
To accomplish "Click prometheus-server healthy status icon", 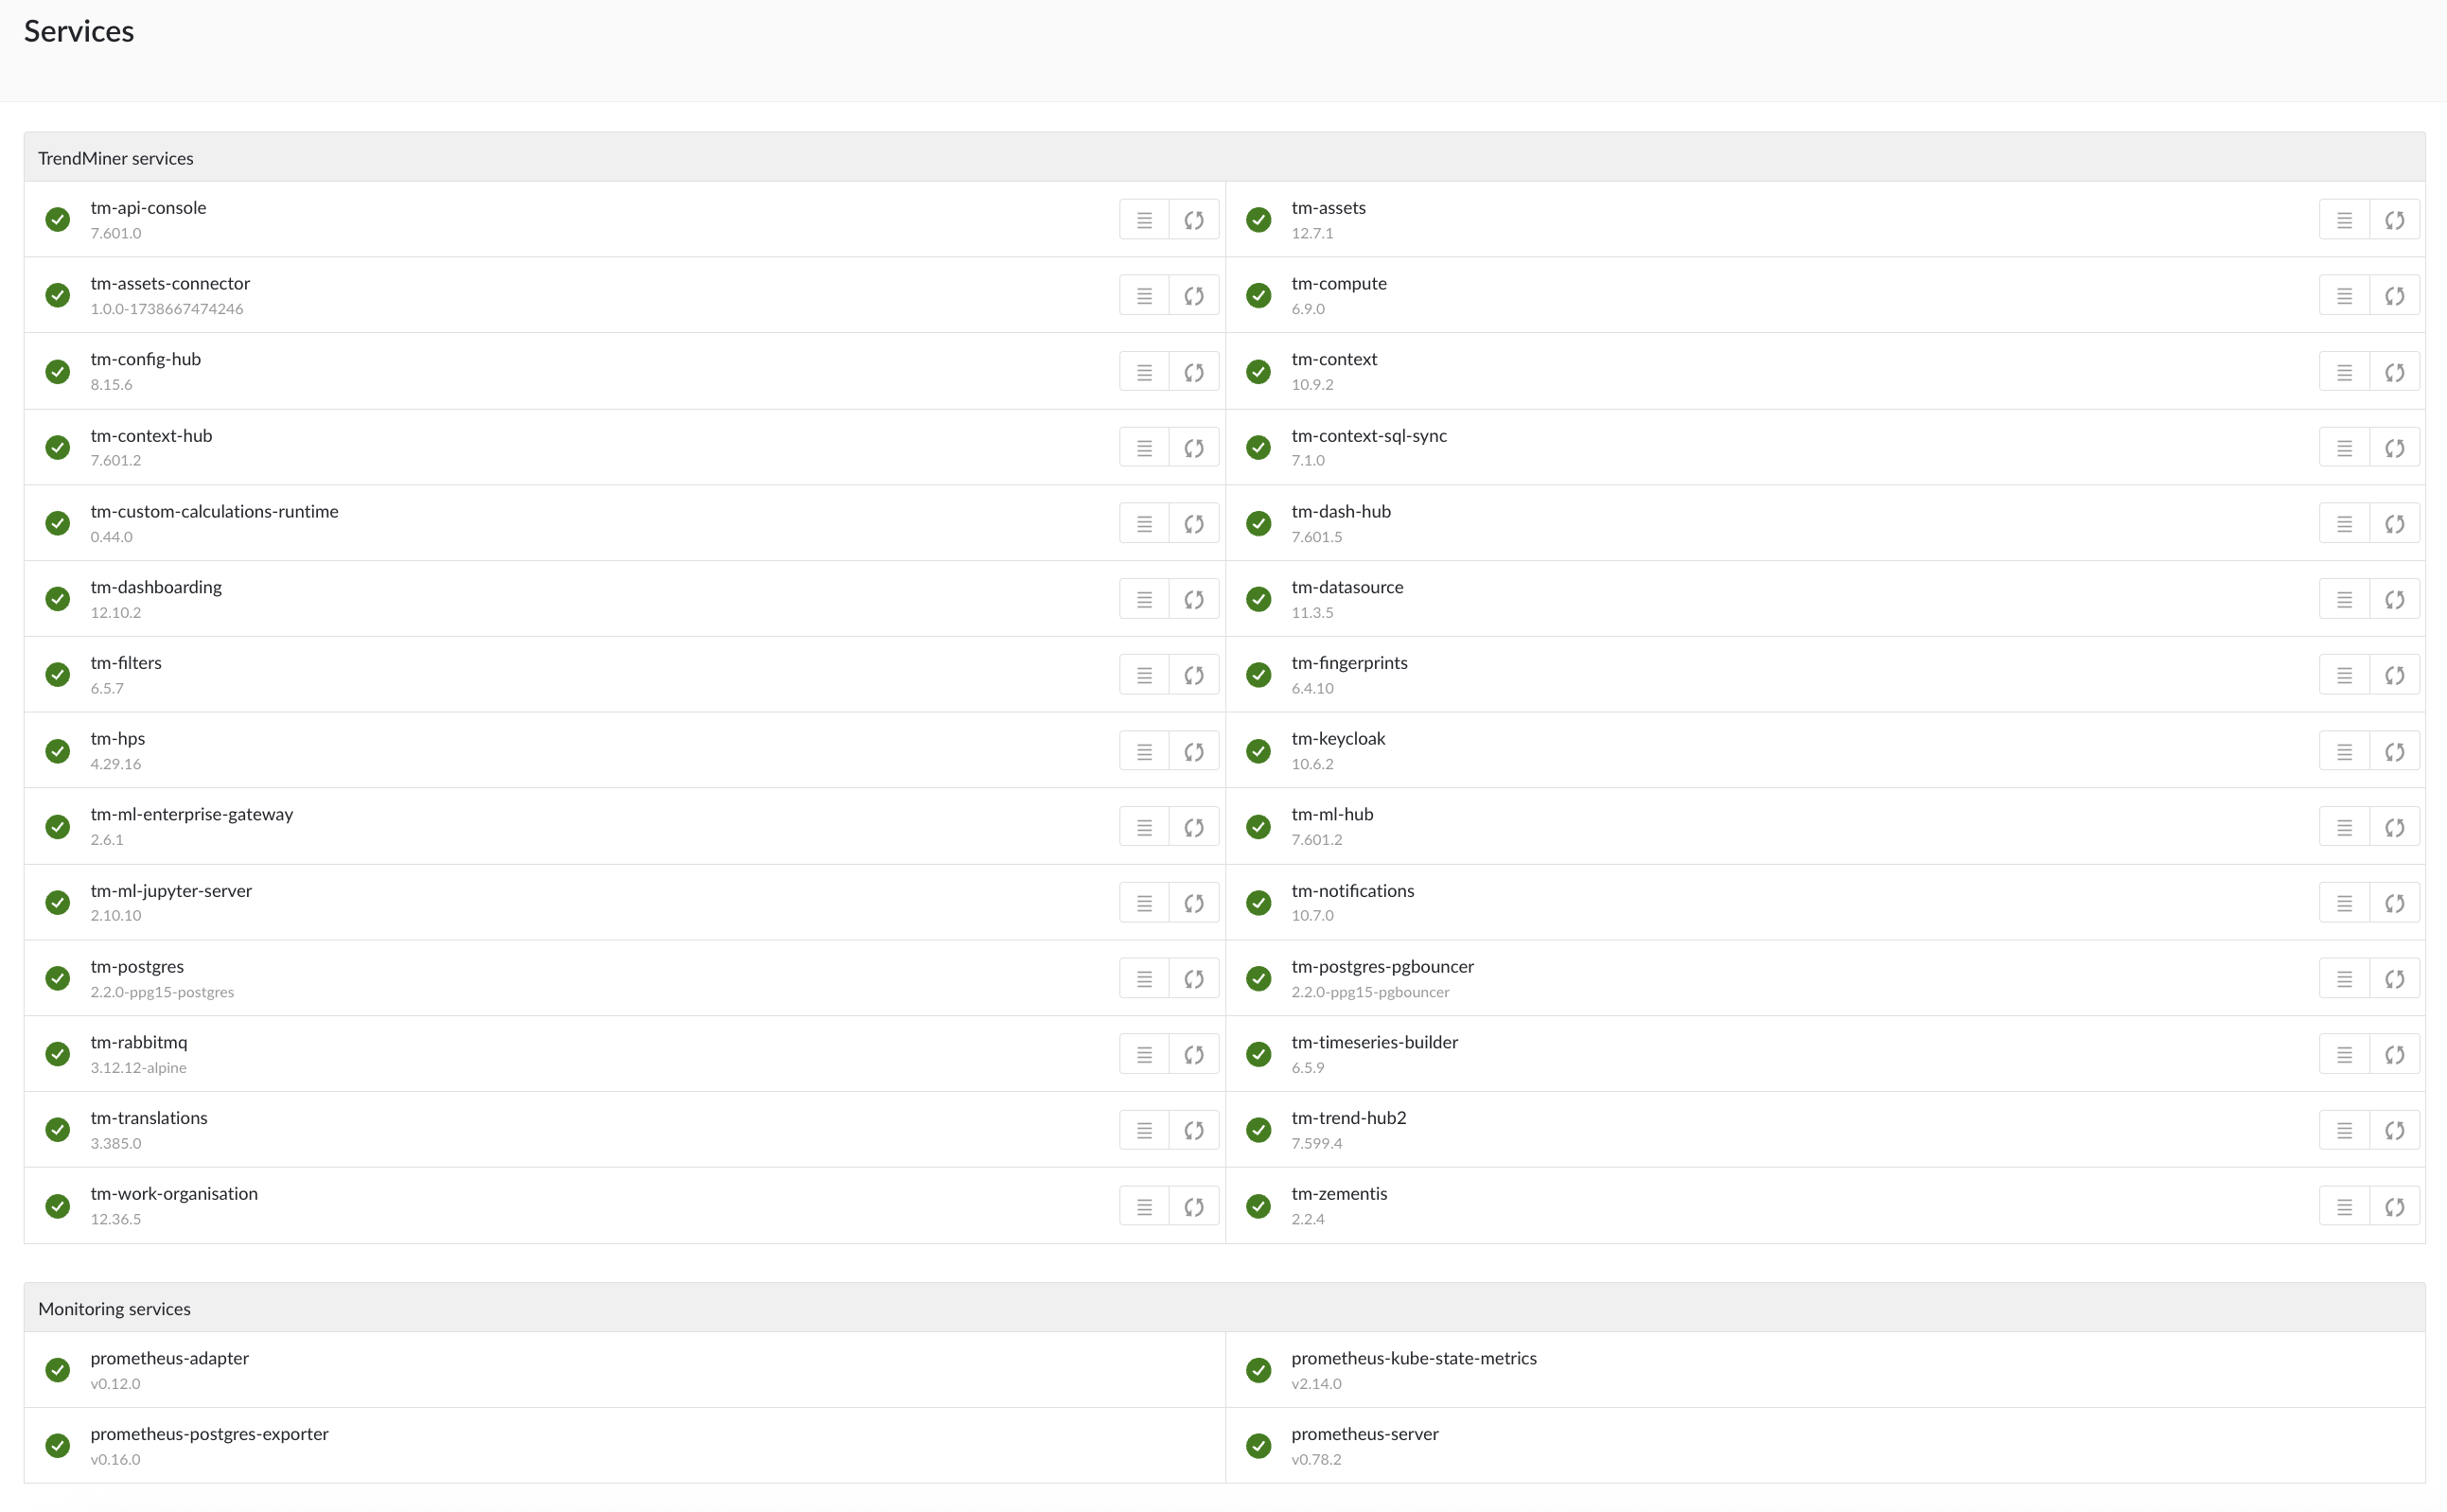I will tap(1258, 1445).
